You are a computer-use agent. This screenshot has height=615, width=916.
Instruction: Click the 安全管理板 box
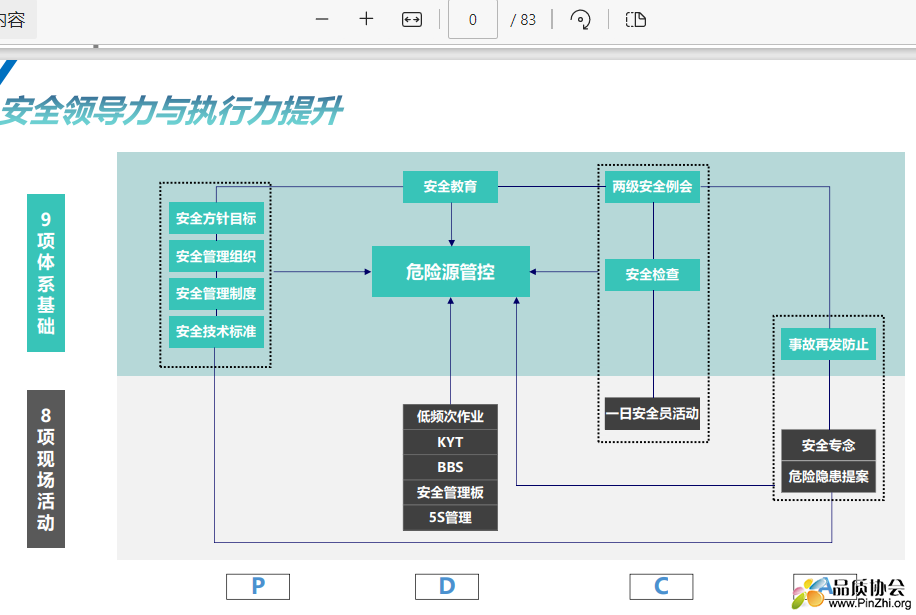point(450,492)
